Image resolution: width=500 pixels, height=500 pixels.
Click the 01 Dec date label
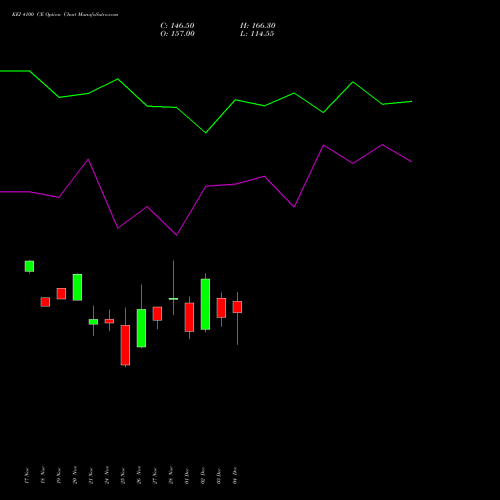click(x=187, y=475)
